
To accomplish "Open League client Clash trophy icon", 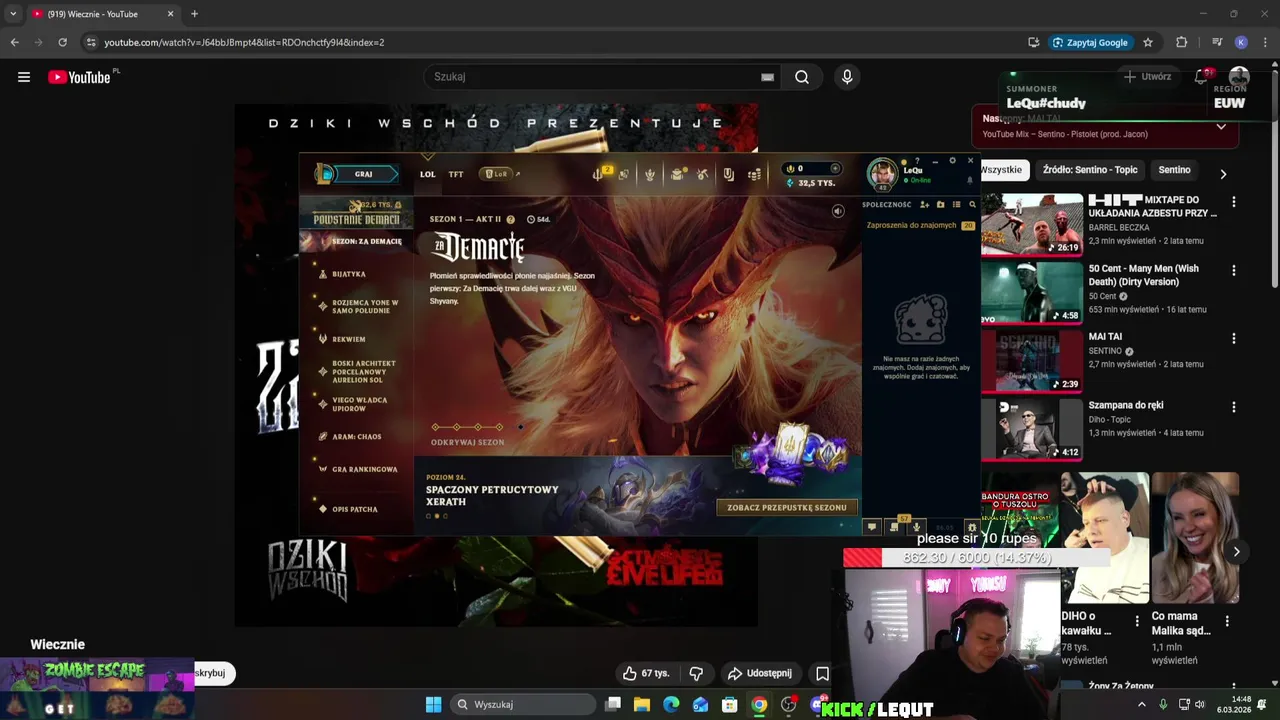I will 650,174.
